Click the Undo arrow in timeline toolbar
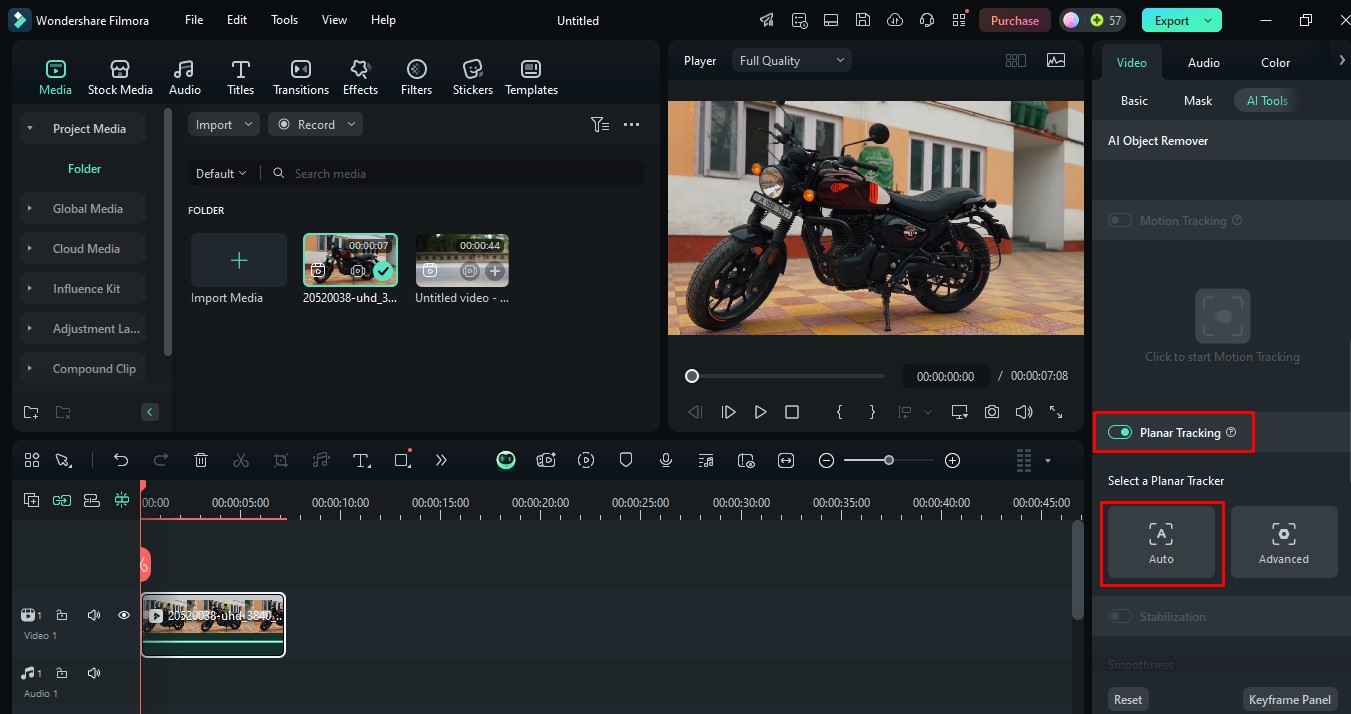 click(x=121, y=460)
